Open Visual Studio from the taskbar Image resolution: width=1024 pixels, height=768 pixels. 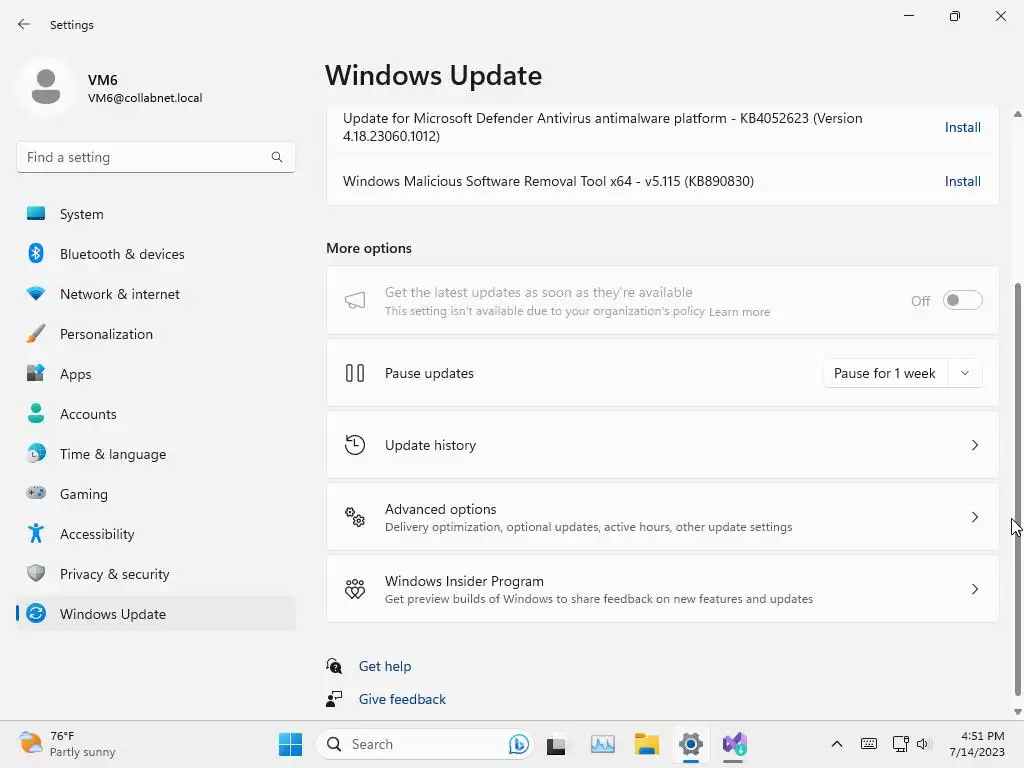click(x=735, y=744)
